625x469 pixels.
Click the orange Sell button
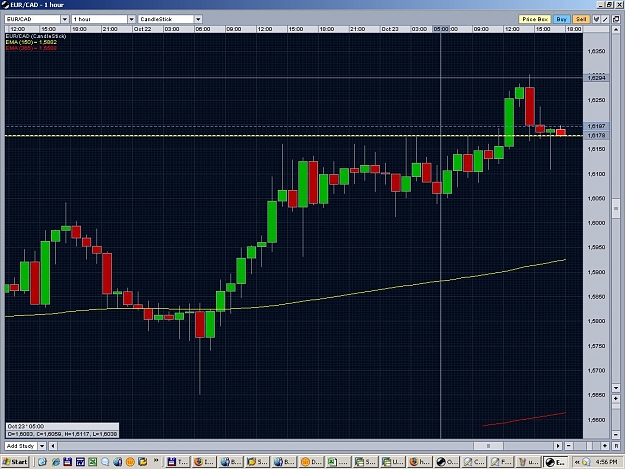581,19
